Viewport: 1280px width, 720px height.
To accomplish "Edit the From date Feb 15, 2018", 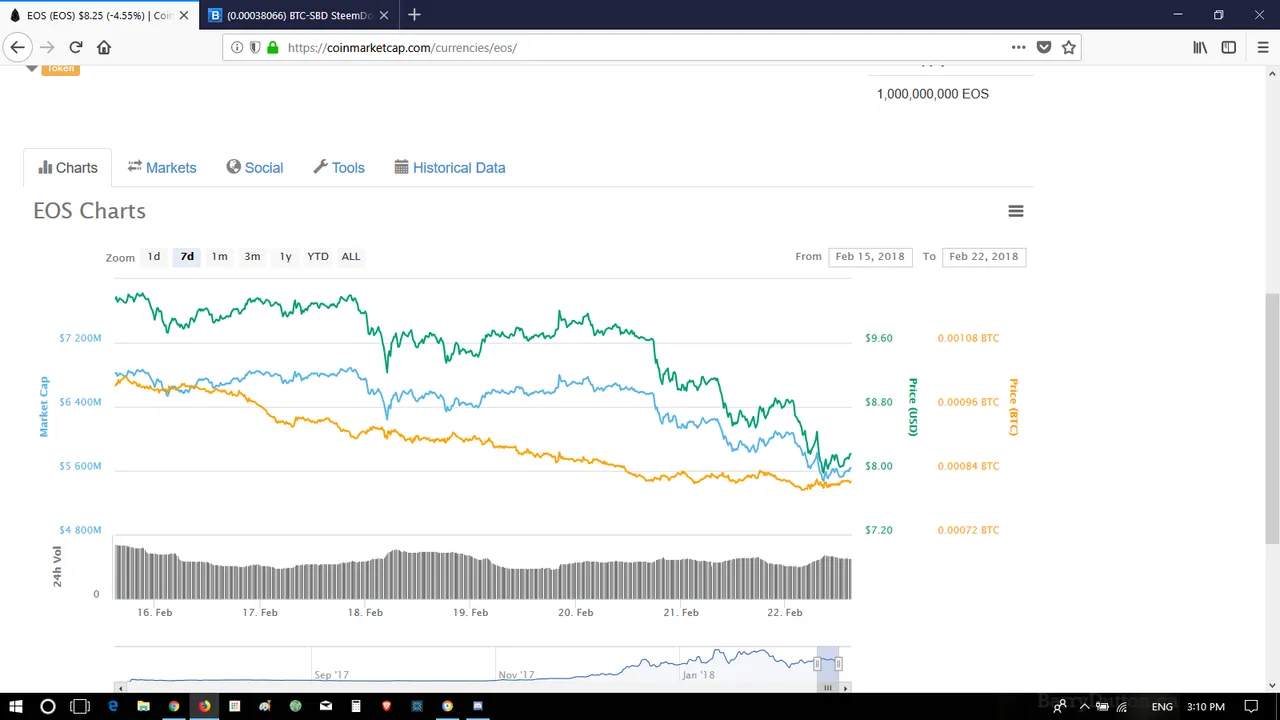I will pyautogui.click(x=870, y=257).
